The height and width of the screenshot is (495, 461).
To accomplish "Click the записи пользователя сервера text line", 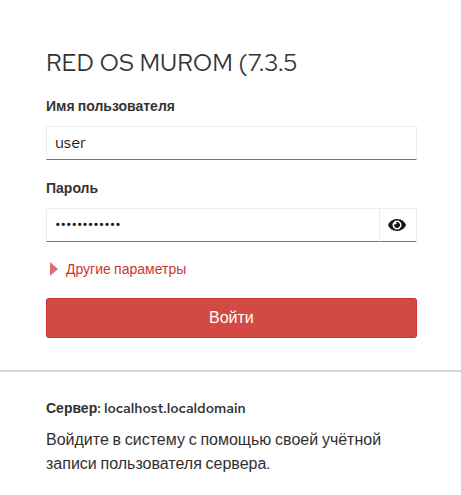I will [x=158, y=464].
